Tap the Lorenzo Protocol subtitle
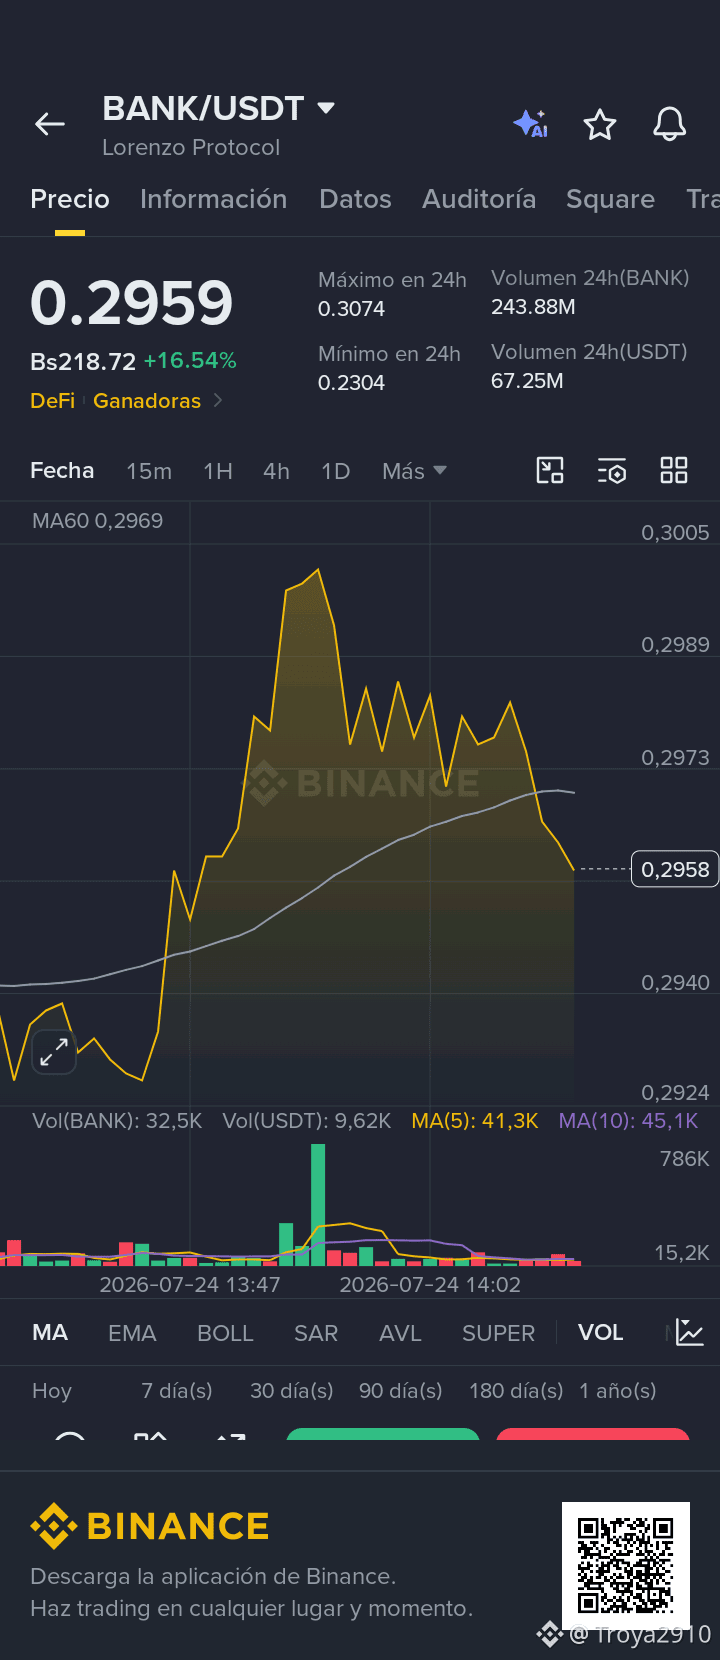Screen dimensions: 720x1660 tap(191, 147)
